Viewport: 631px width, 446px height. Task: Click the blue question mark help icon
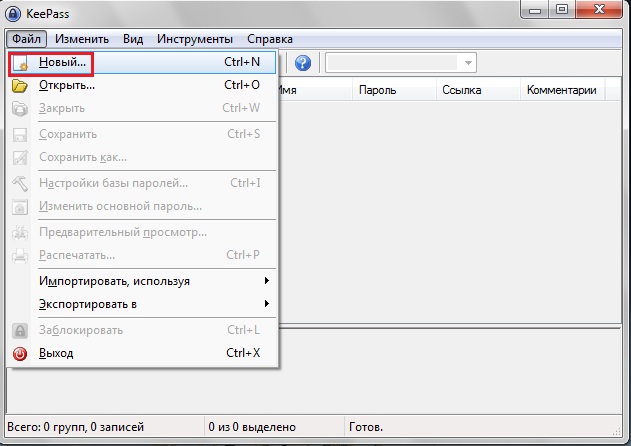tap(303, 63)
